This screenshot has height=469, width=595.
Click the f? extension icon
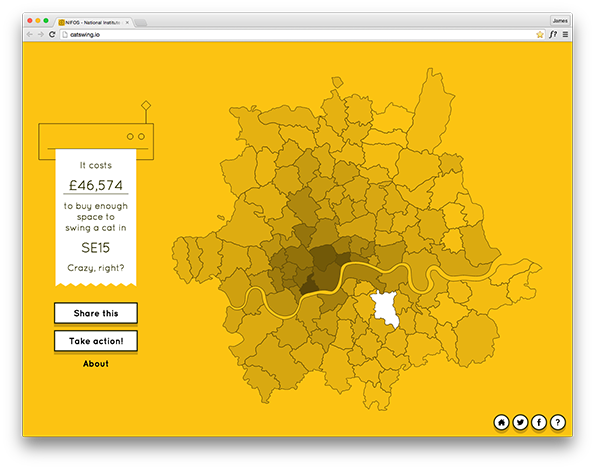click(553, 35)
